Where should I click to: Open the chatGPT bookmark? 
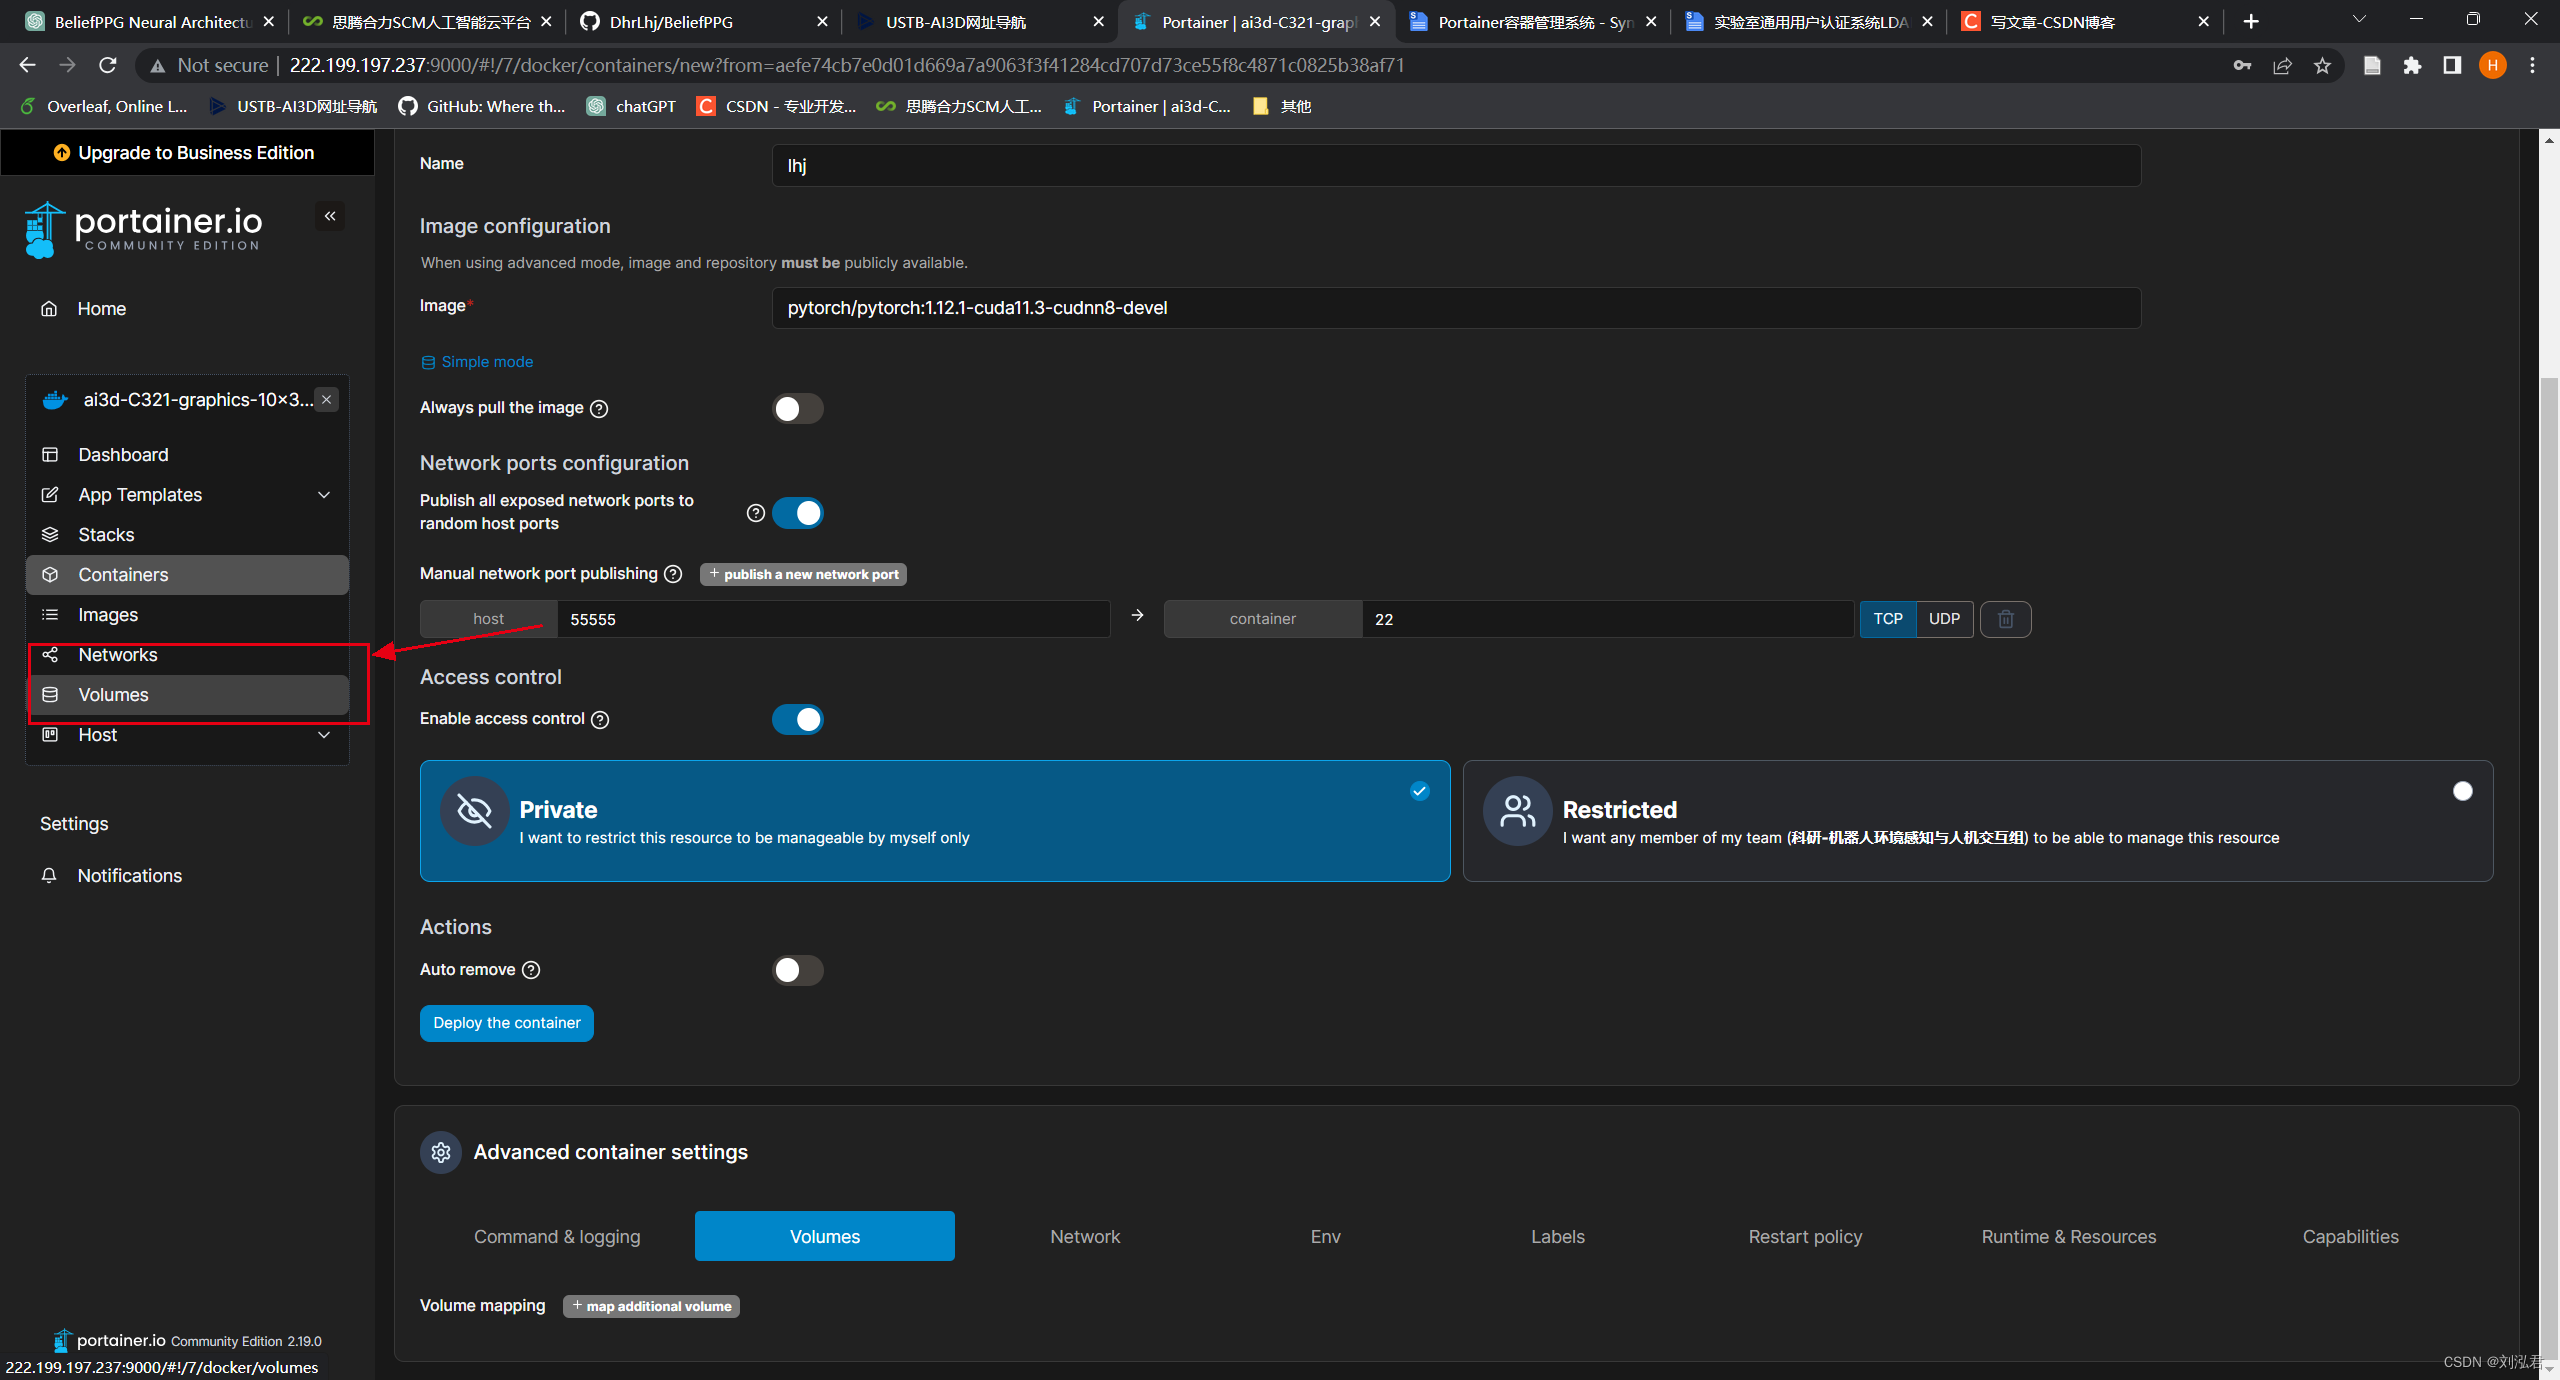(x=631, y=106)
